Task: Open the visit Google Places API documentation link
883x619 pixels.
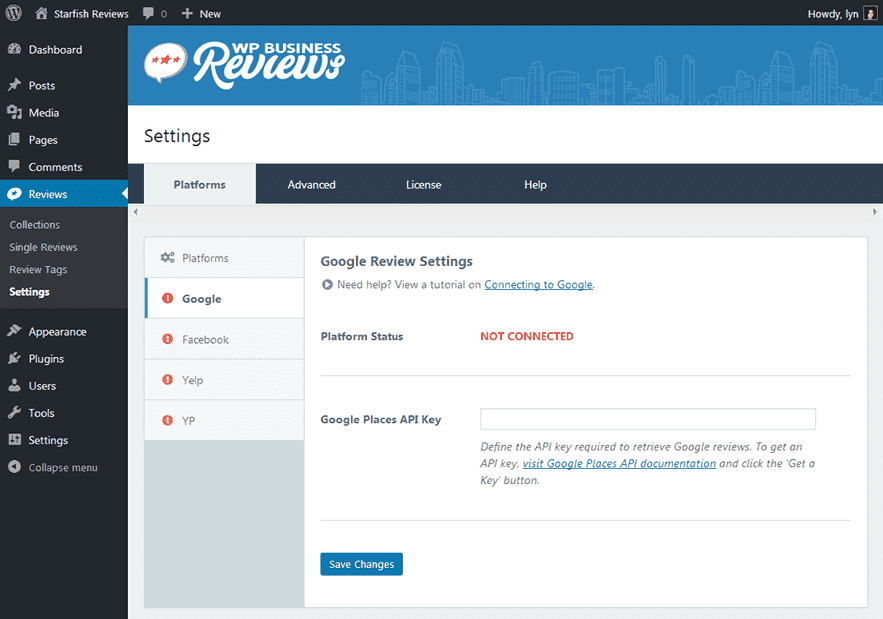Action: [619, 464]
